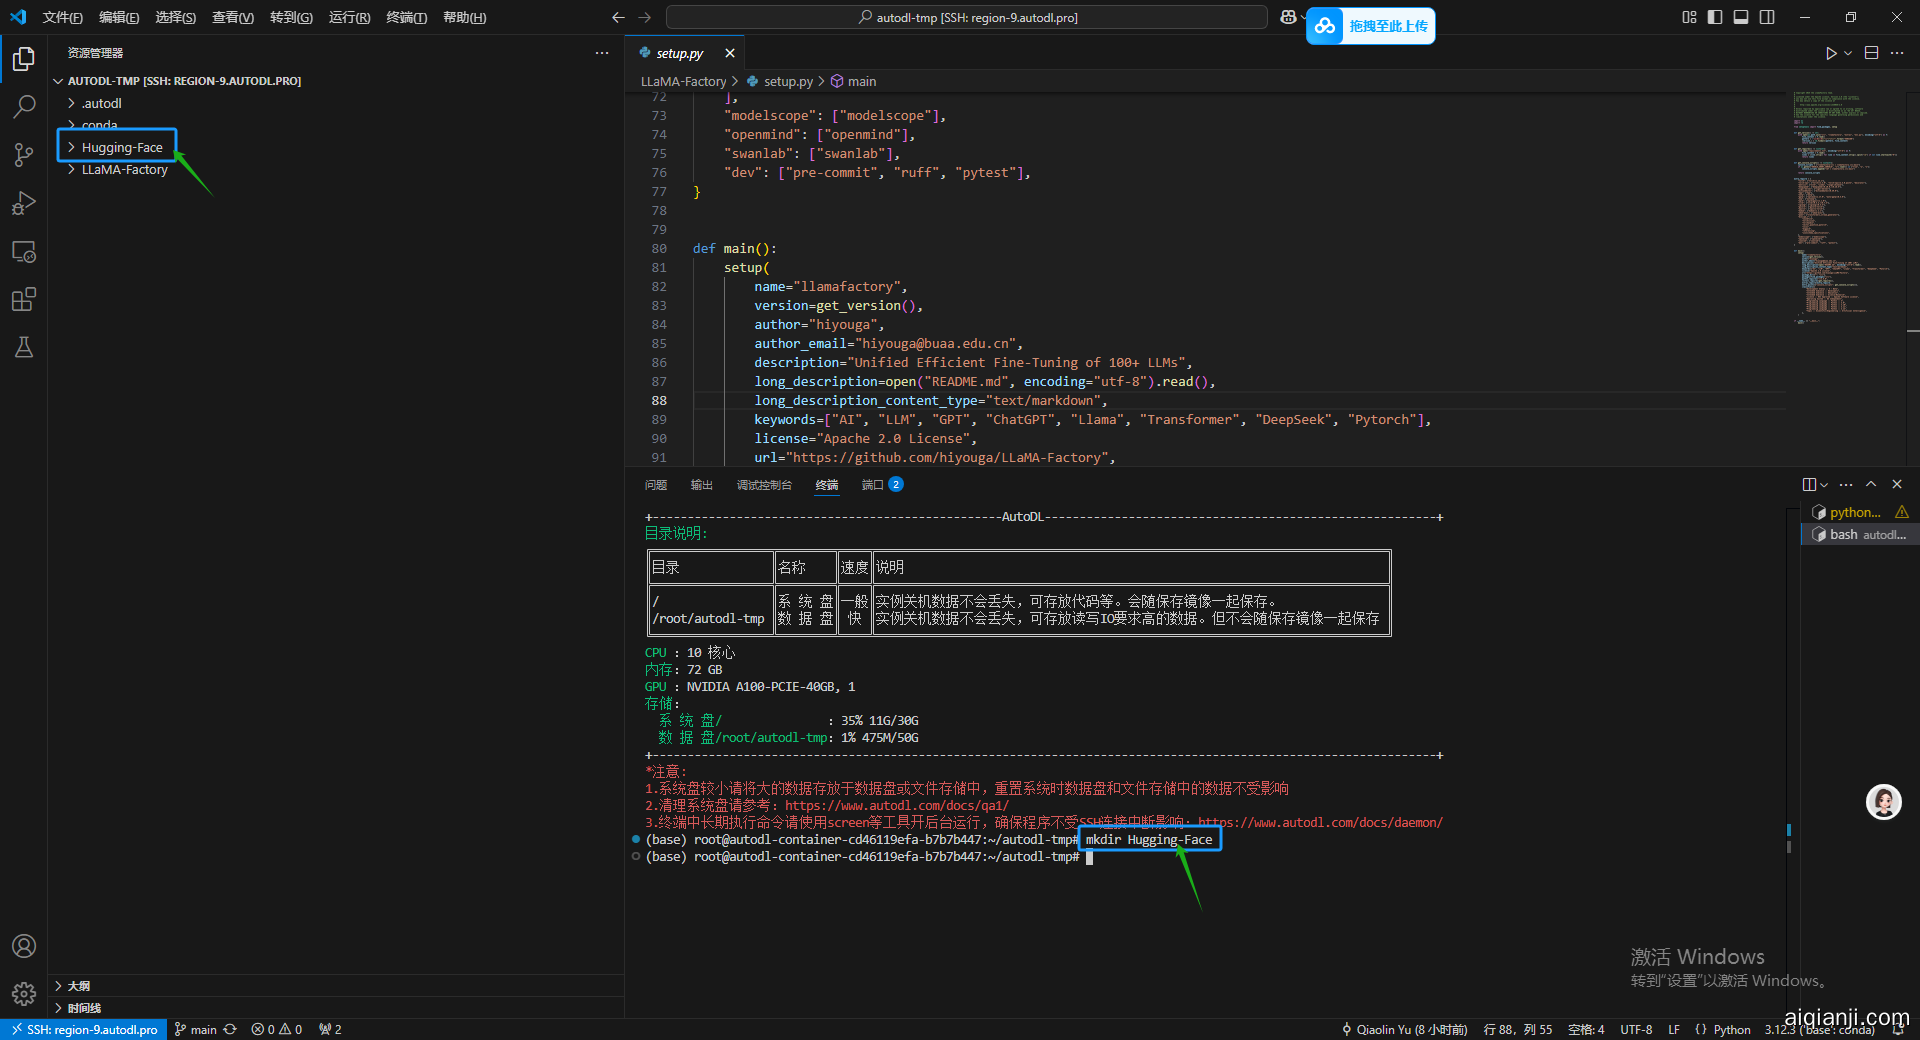
Task: Switch to the 输出 panel tab
Action: point(701,485)
